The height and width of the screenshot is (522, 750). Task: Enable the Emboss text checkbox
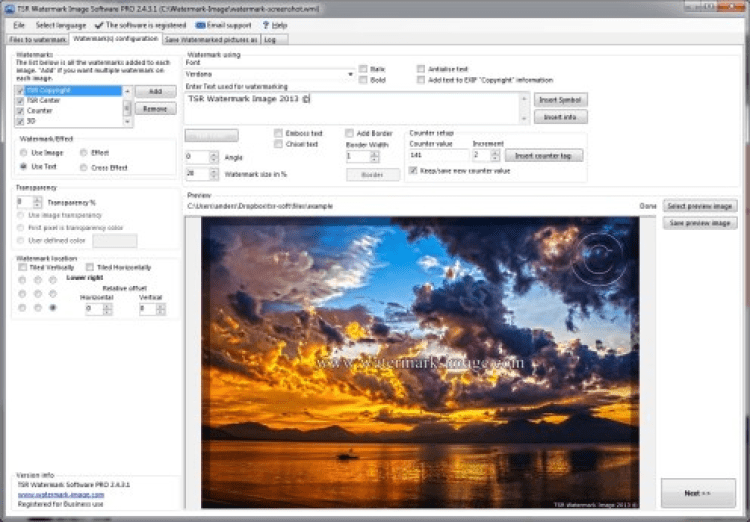click(x=278, y=133)
